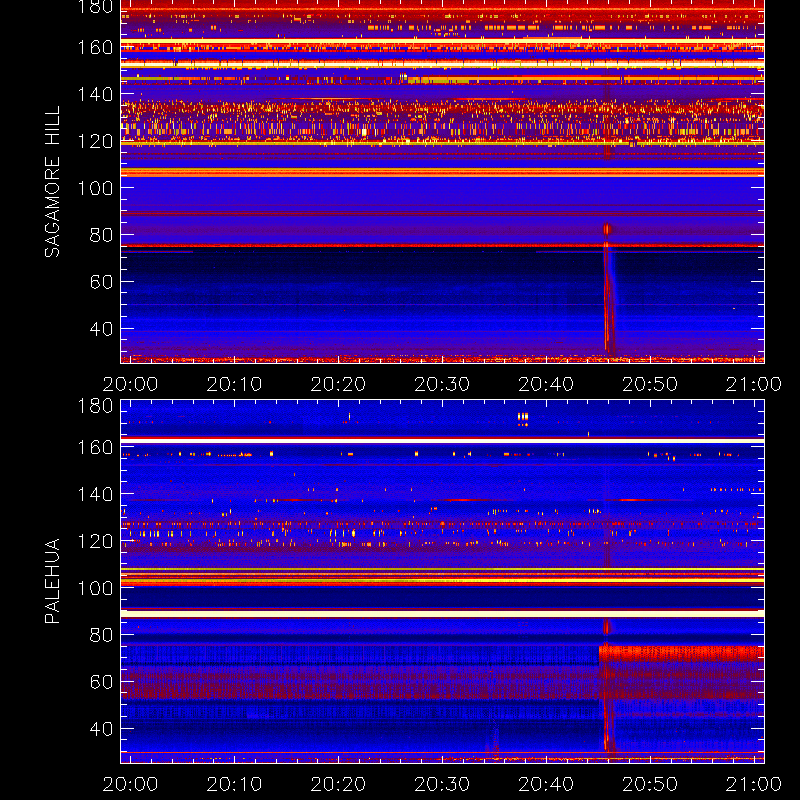Viewport: 800px width, 800px height.
Task: Click 20:10 time label under Sagamore Hill plot
Action: tap(234, 384)
